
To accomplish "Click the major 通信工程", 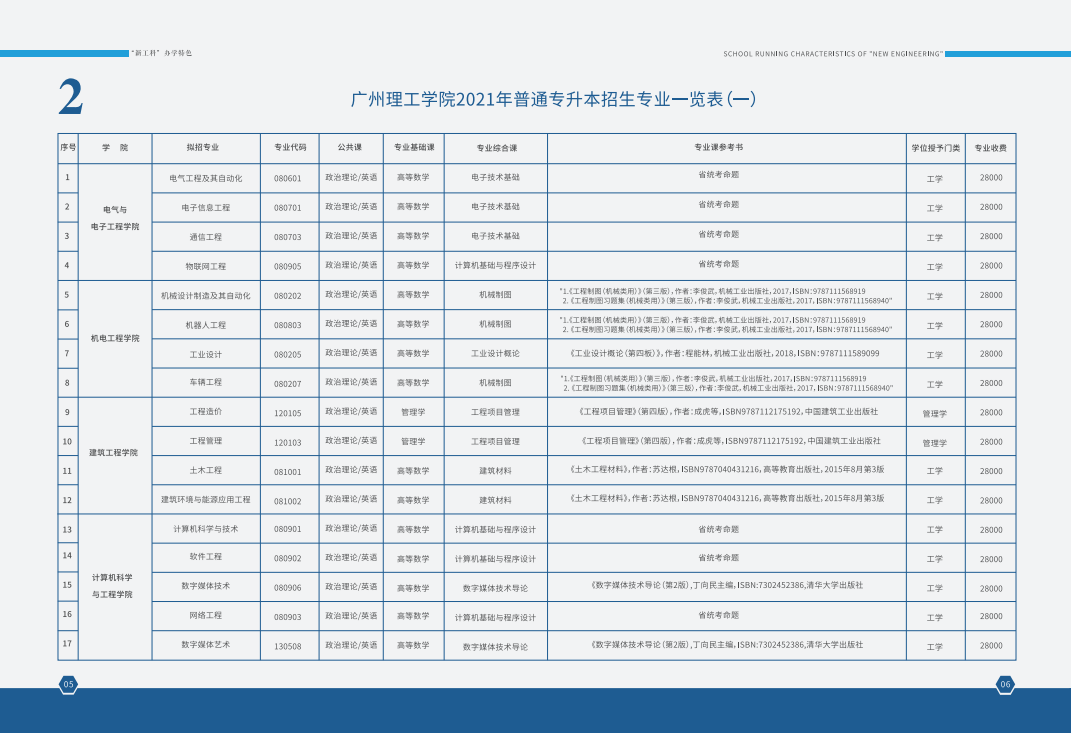I will [x=206, y=237].
